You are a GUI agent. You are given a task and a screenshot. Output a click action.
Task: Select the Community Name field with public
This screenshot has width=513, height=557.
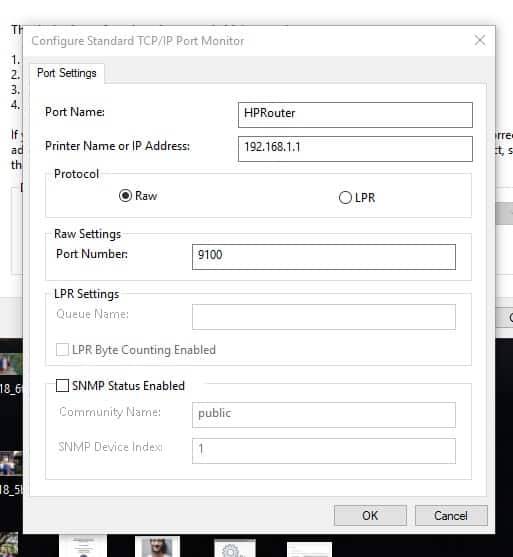(324, 415)
